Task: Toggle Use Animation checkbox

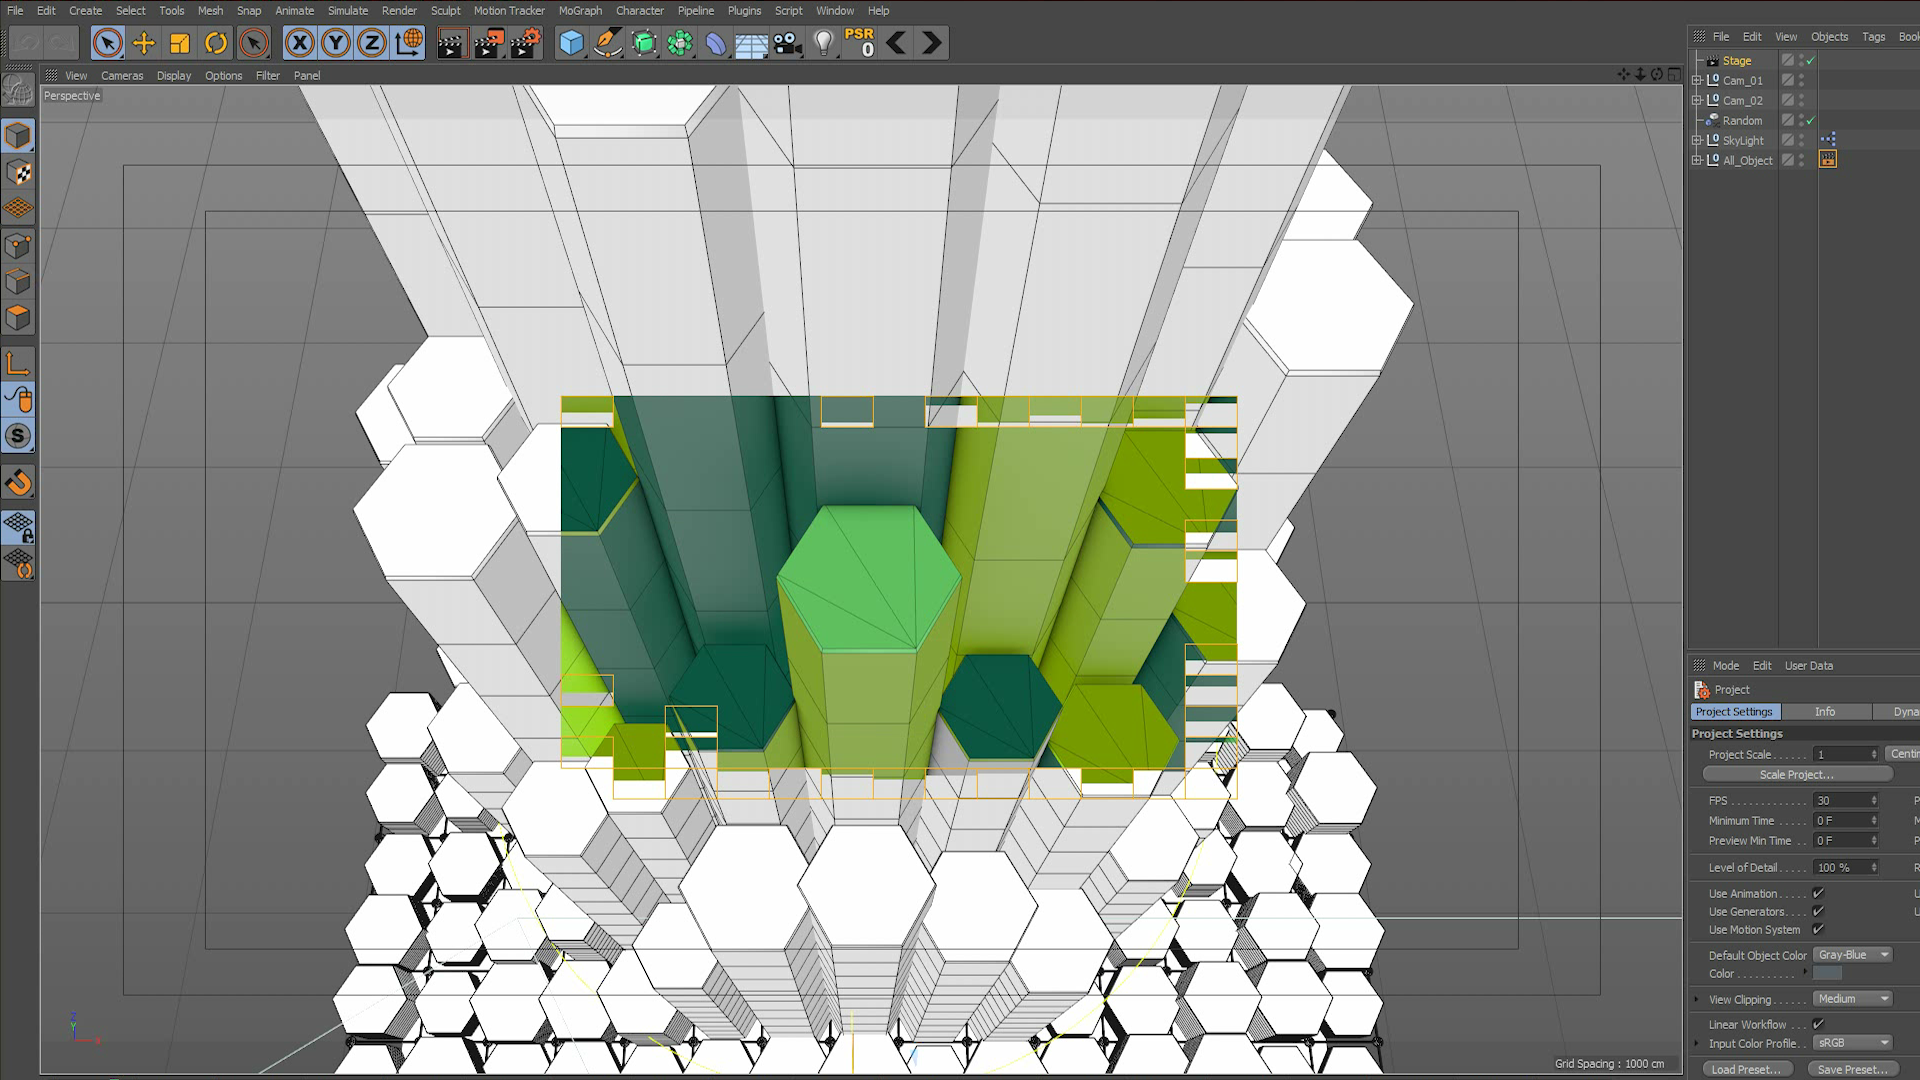Action: coord(1818,893)
